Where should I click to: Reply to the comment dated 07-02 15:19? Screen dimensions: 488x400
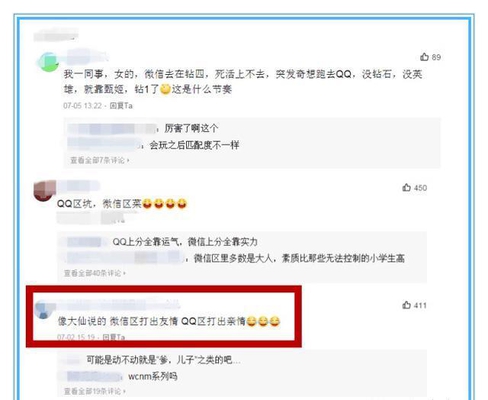pyautogui.click(x=114, y=337)
